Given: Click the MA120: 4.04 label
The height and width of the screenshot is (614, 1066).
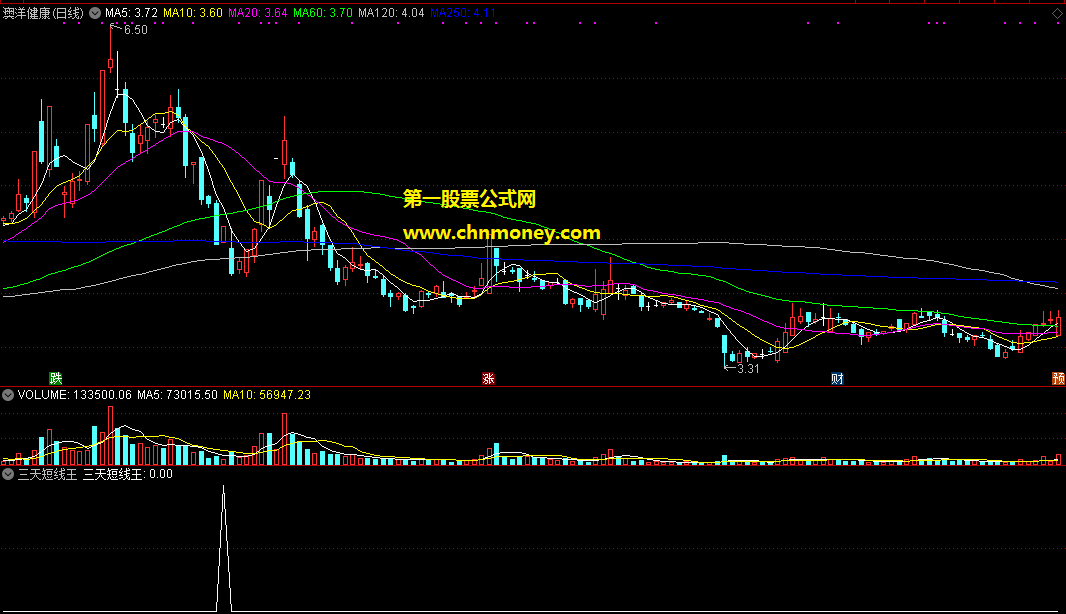Looking at the screenshot, I should tap(391, 13).
